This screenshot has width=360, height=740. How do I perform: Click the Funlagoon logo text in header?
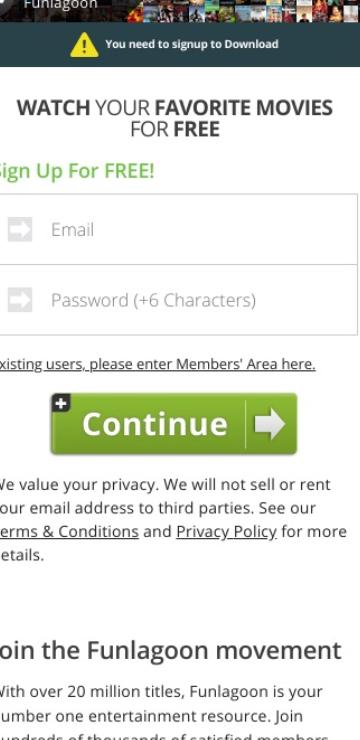[60, 5]
